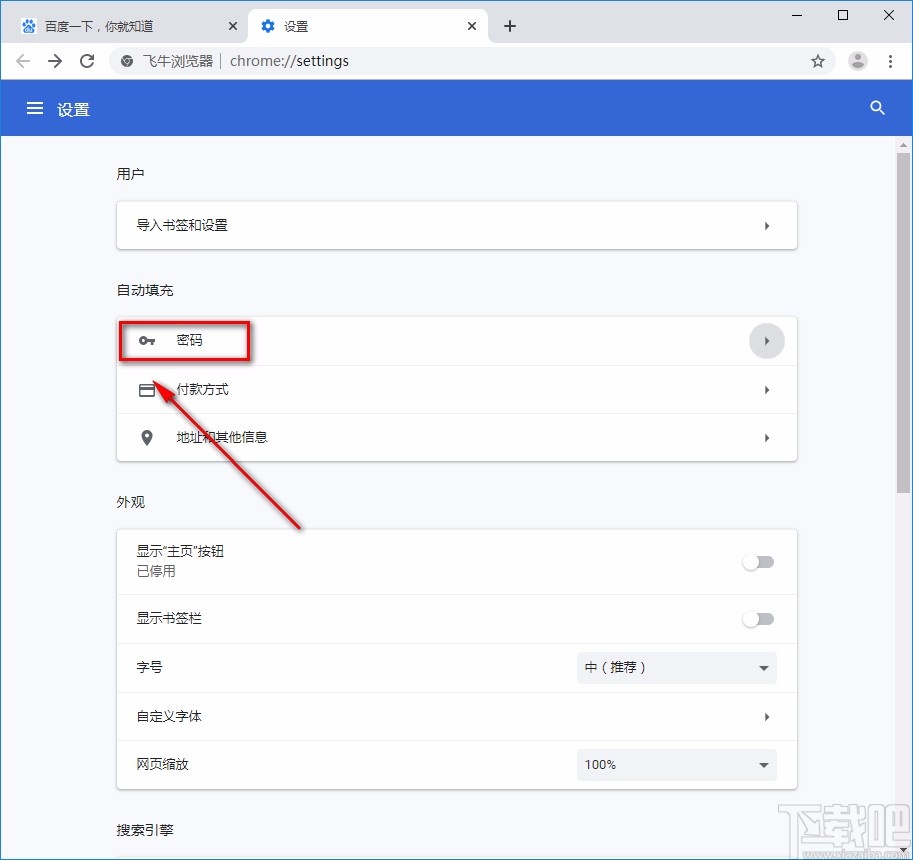
Task: Enable the 显示书签栏 switch
Action: point(758,619)
